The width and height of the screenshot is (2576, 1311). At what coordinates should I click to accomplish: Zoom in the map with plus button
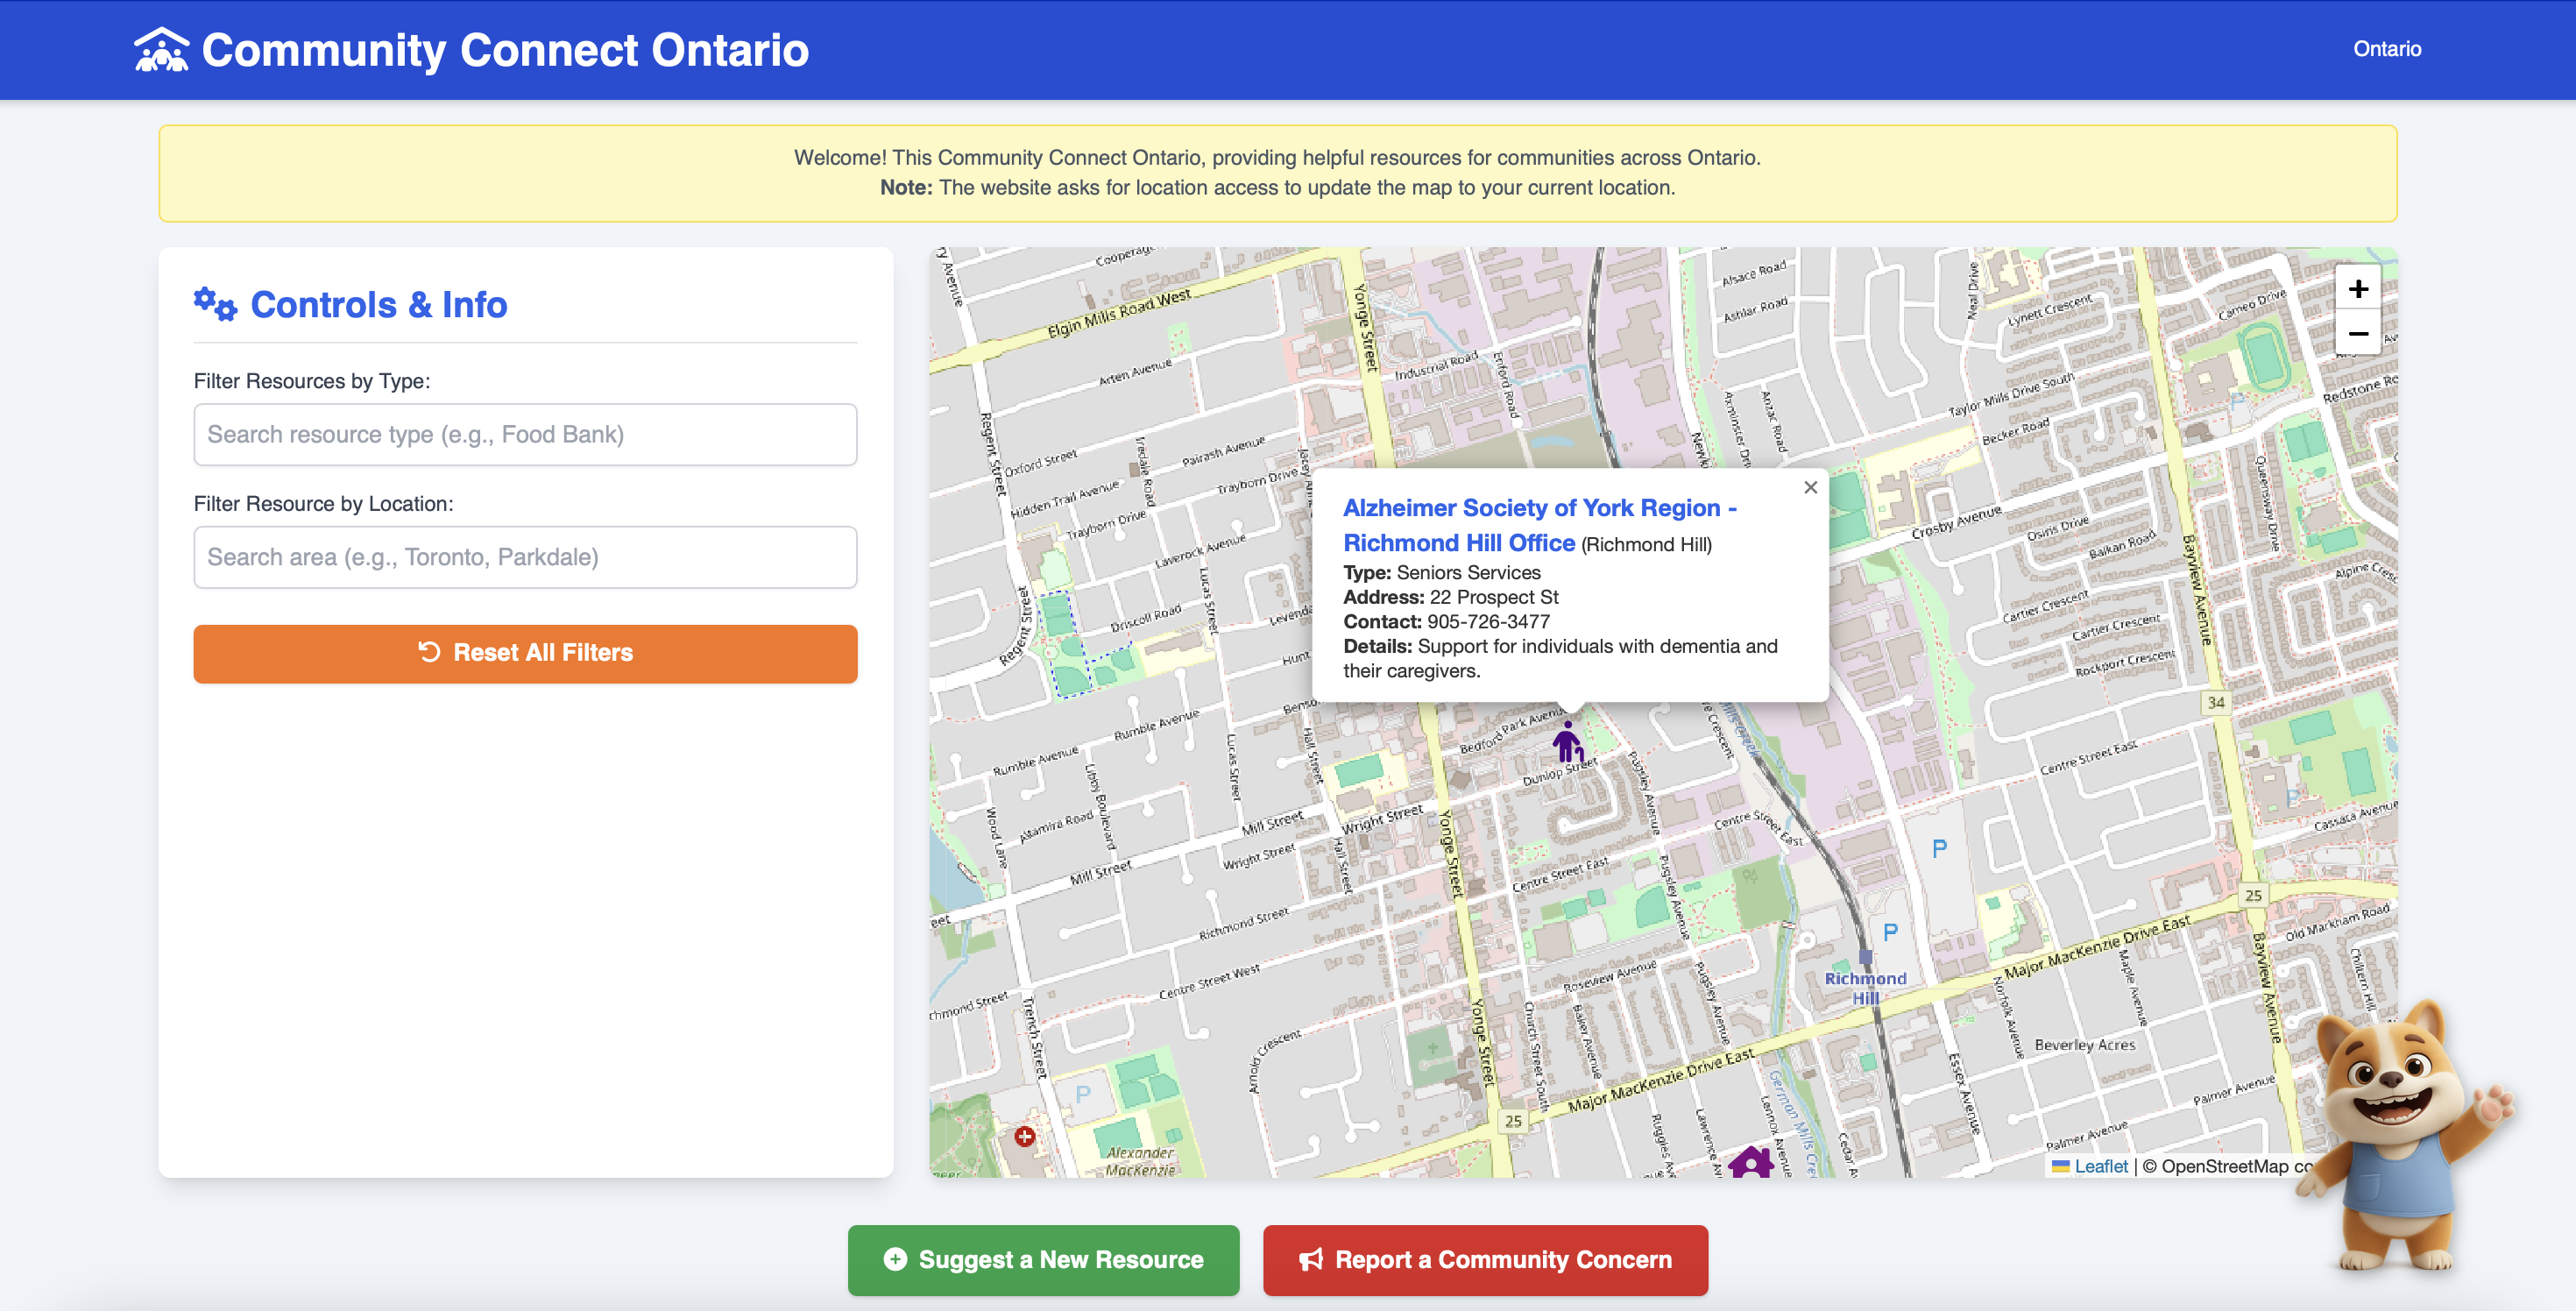[2357, 289]
